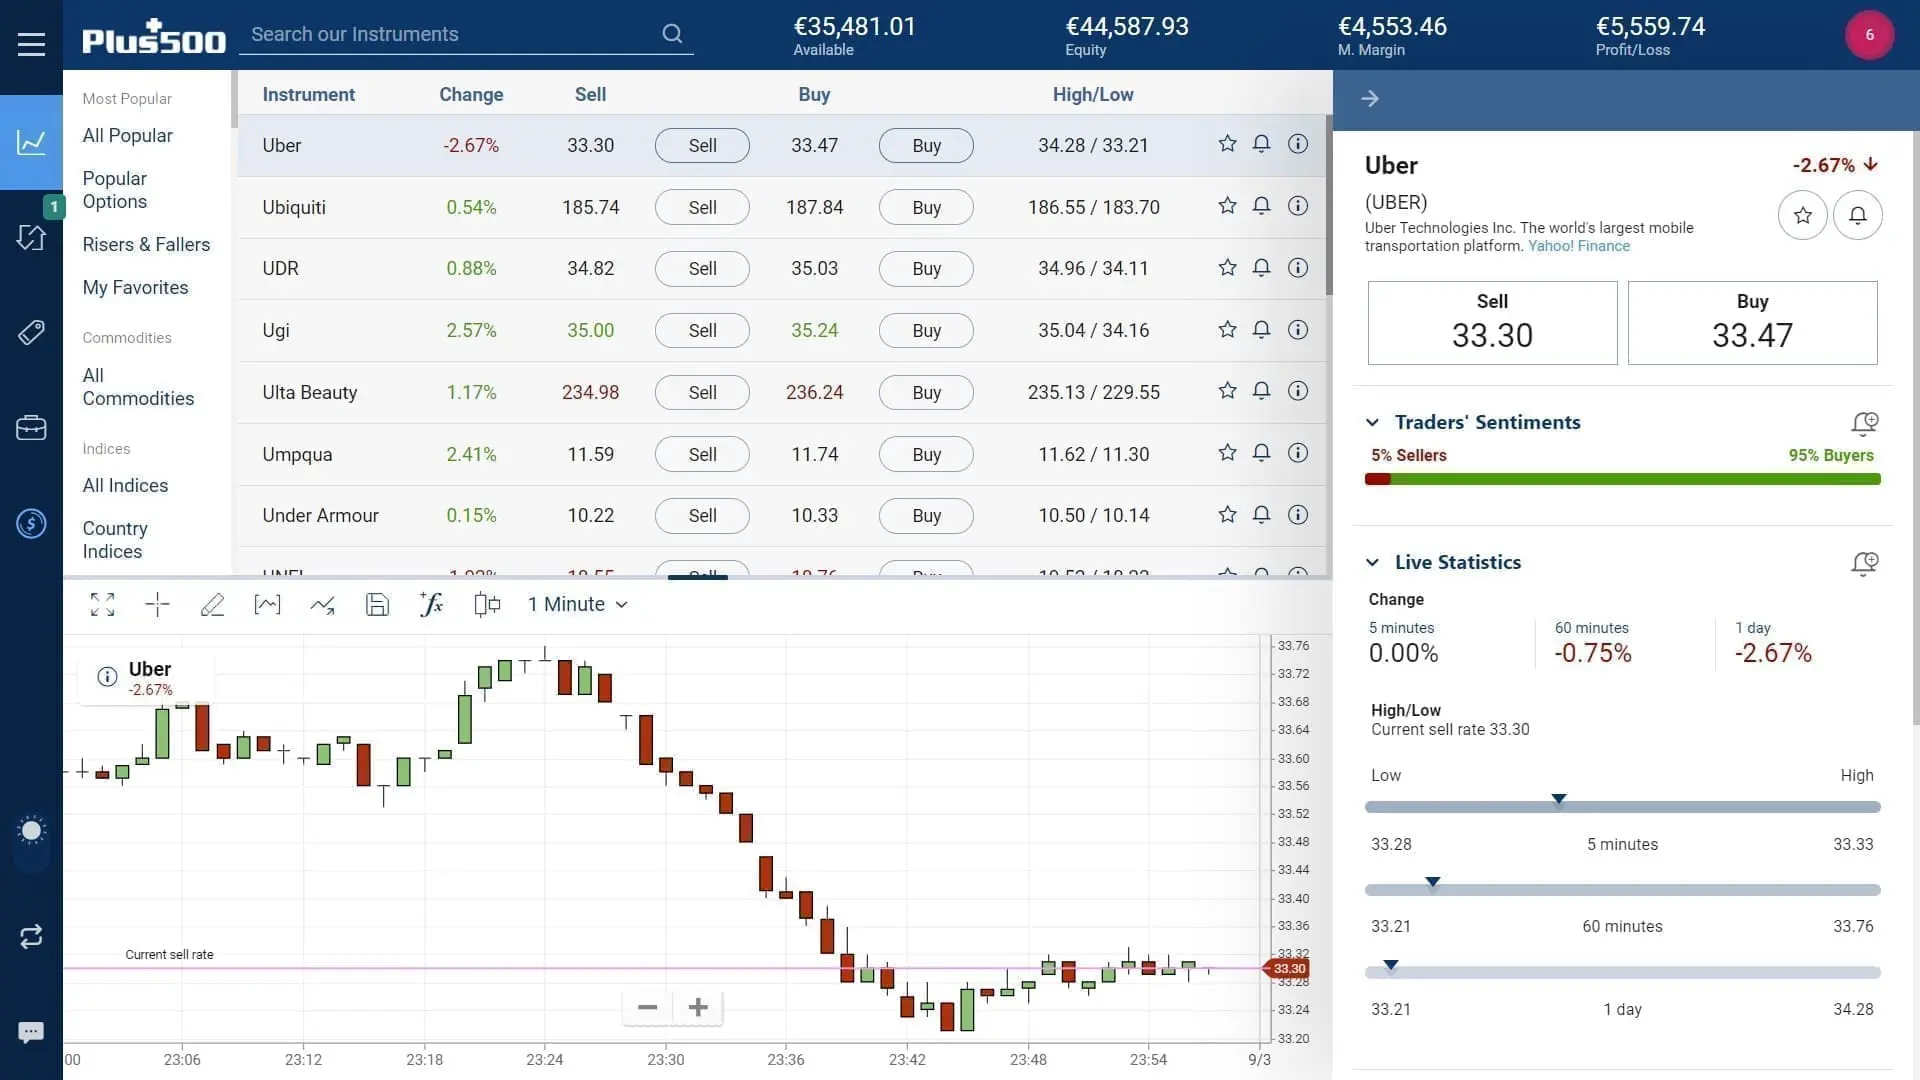1920x1080 pixels.
Task: Select Popular Options category
Action: pyautogui.click(x=115, y=190)
